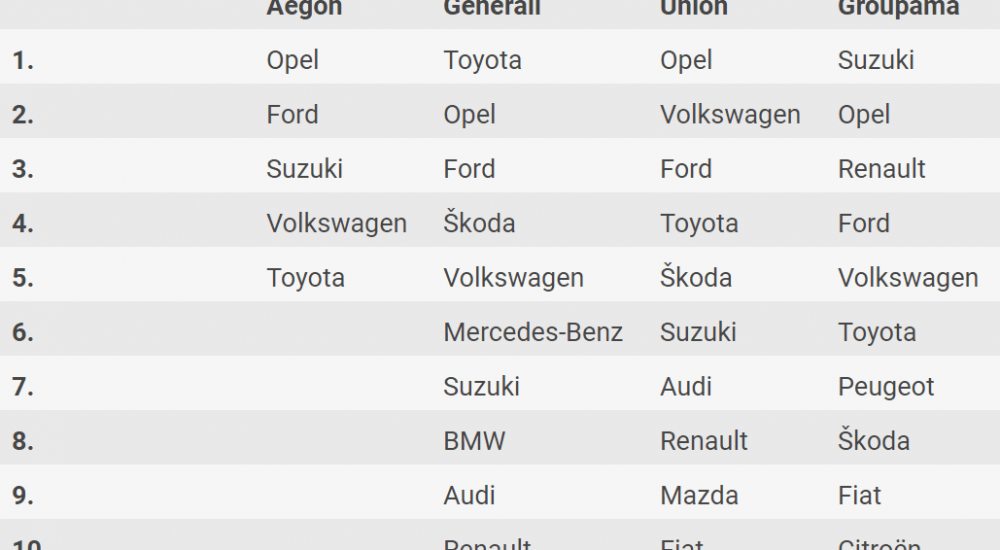Select row number 8

23,441
